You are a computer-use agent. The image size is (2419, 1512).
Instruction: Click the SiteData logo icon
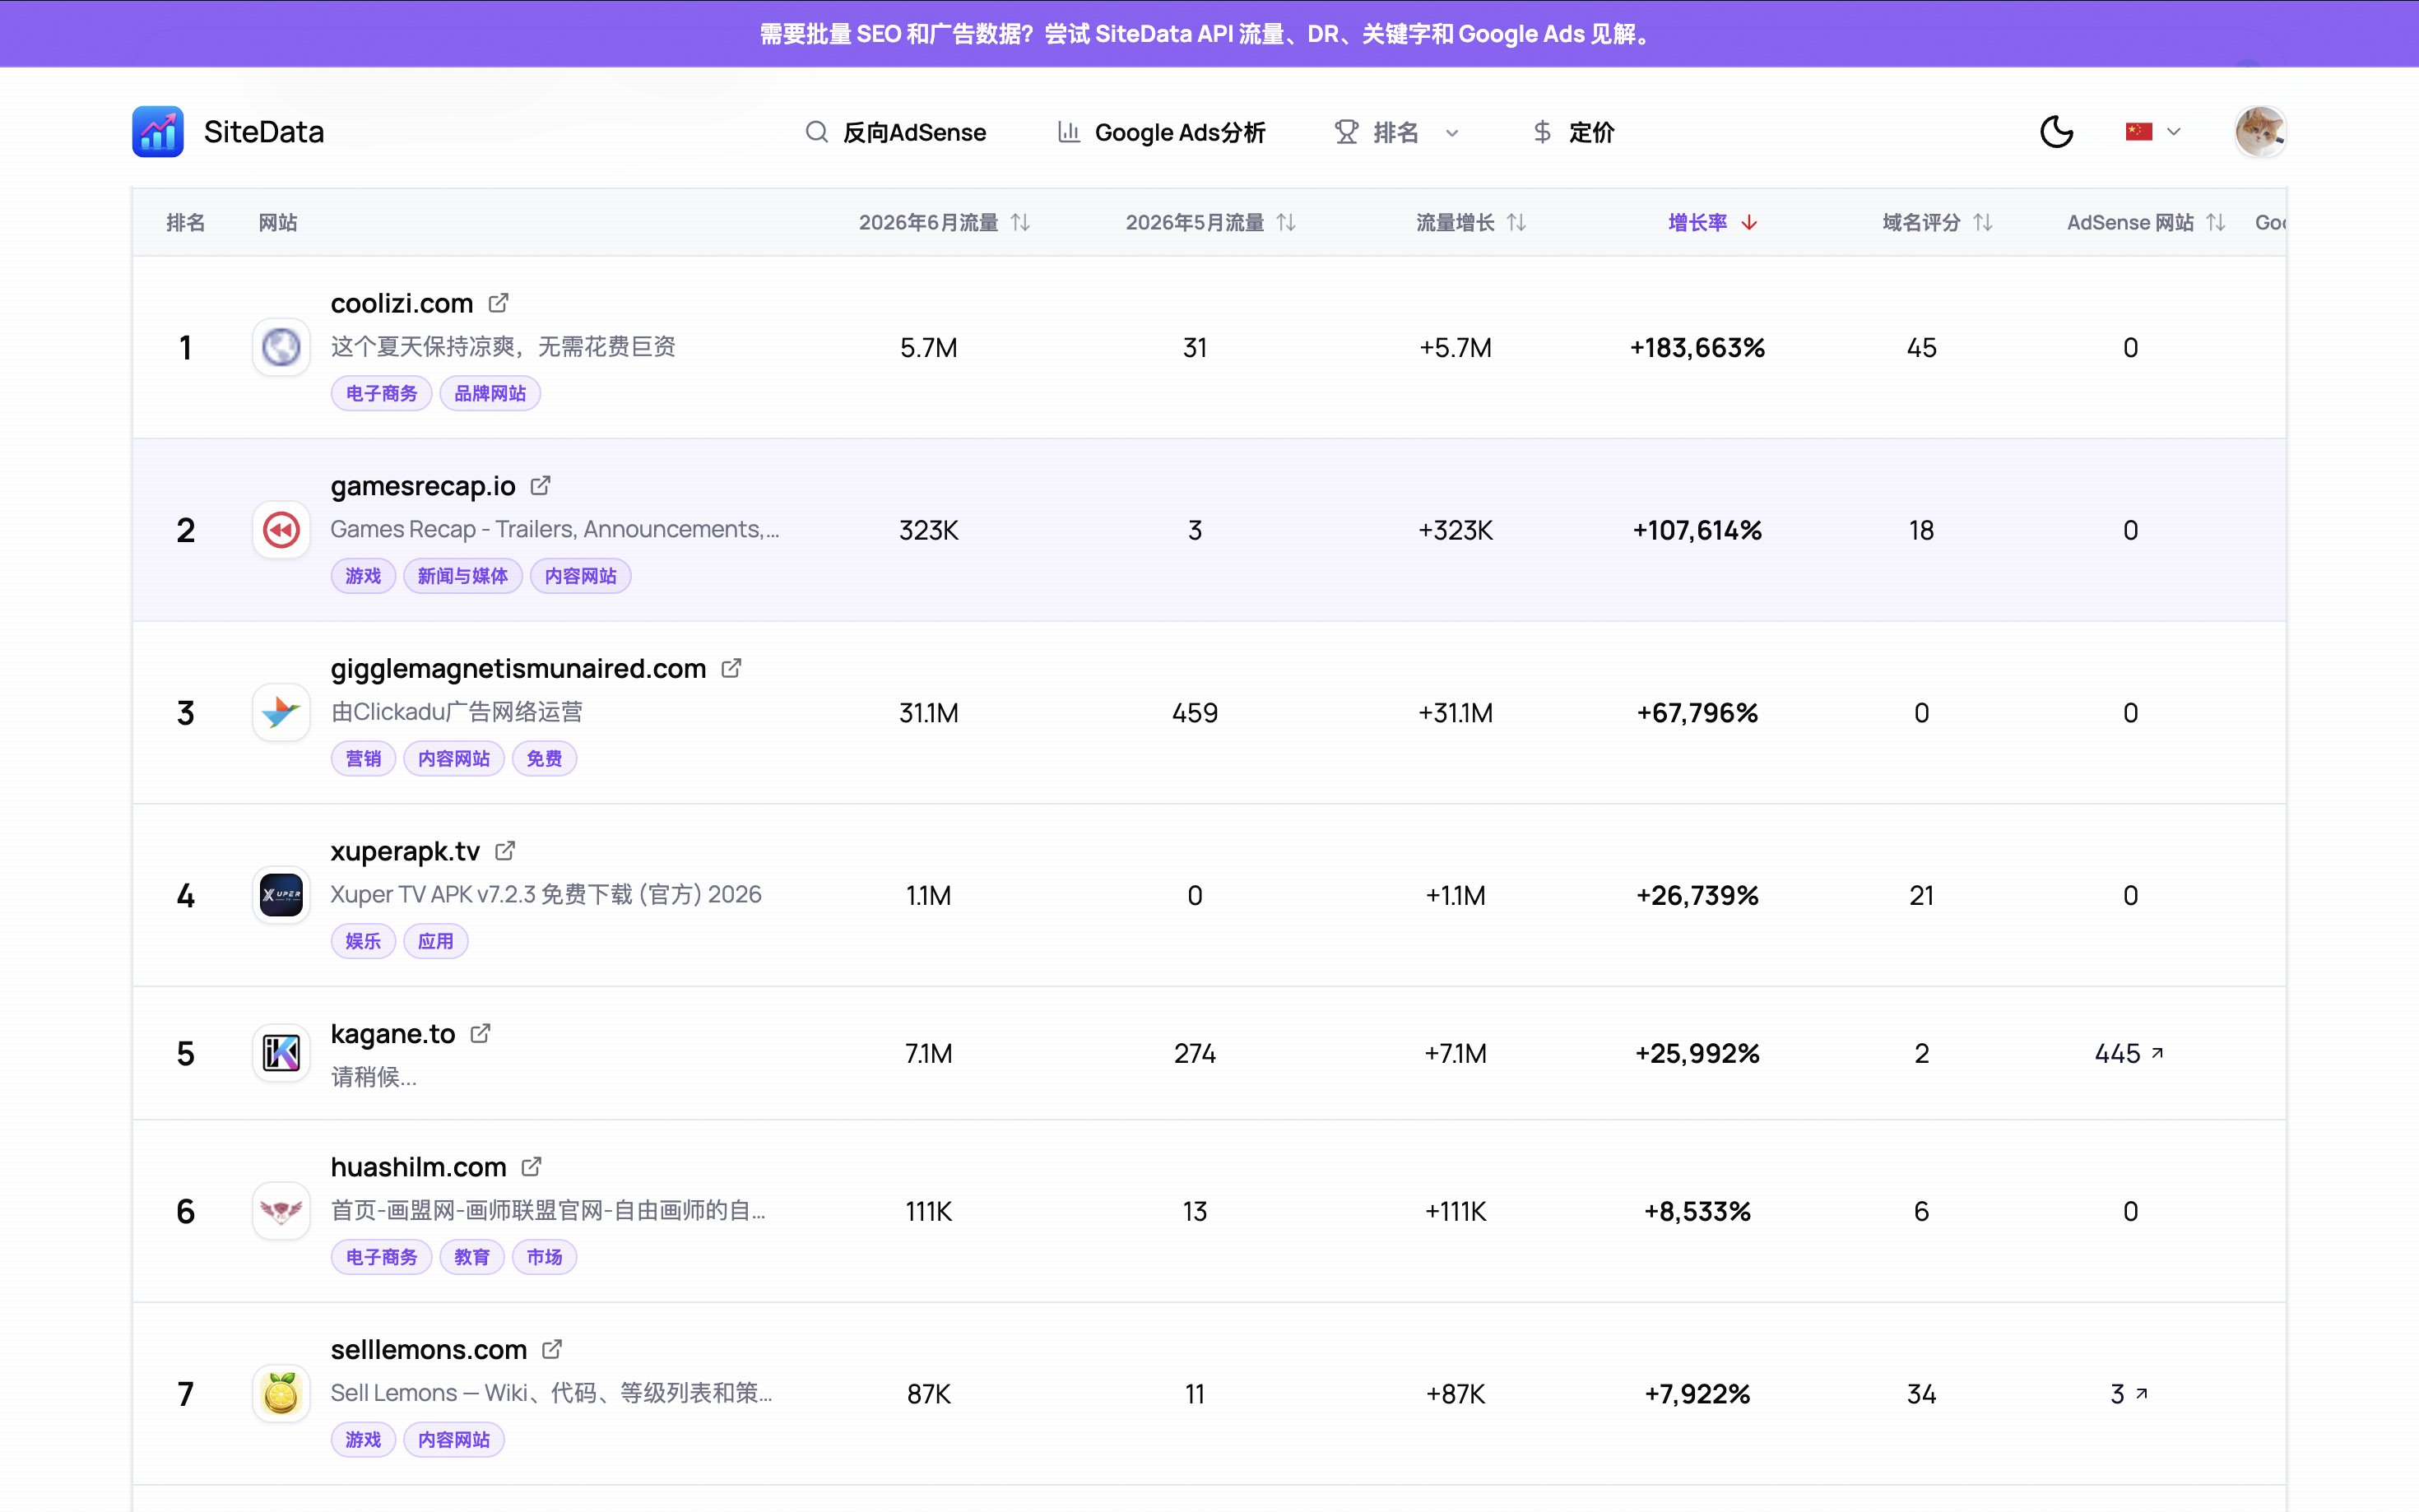pos(158,132)
